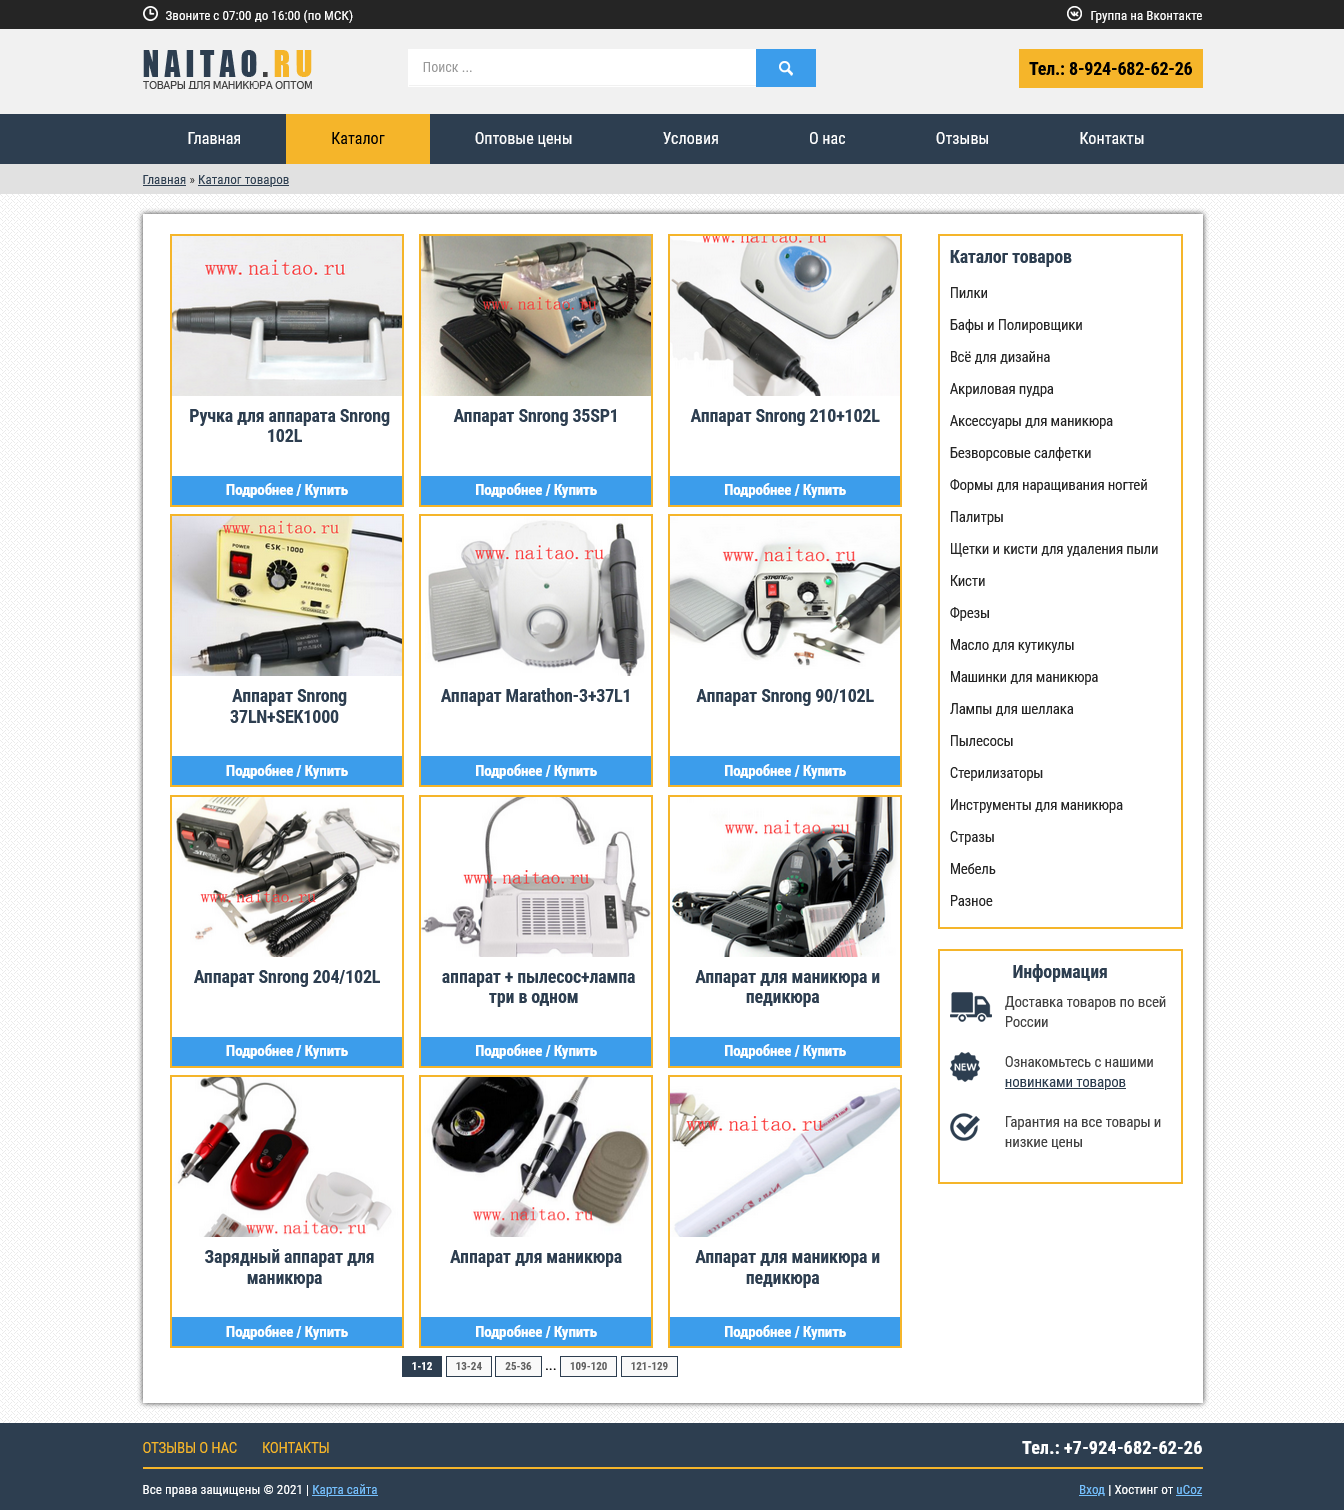Select the Мебель category

(x=973, y=869)
